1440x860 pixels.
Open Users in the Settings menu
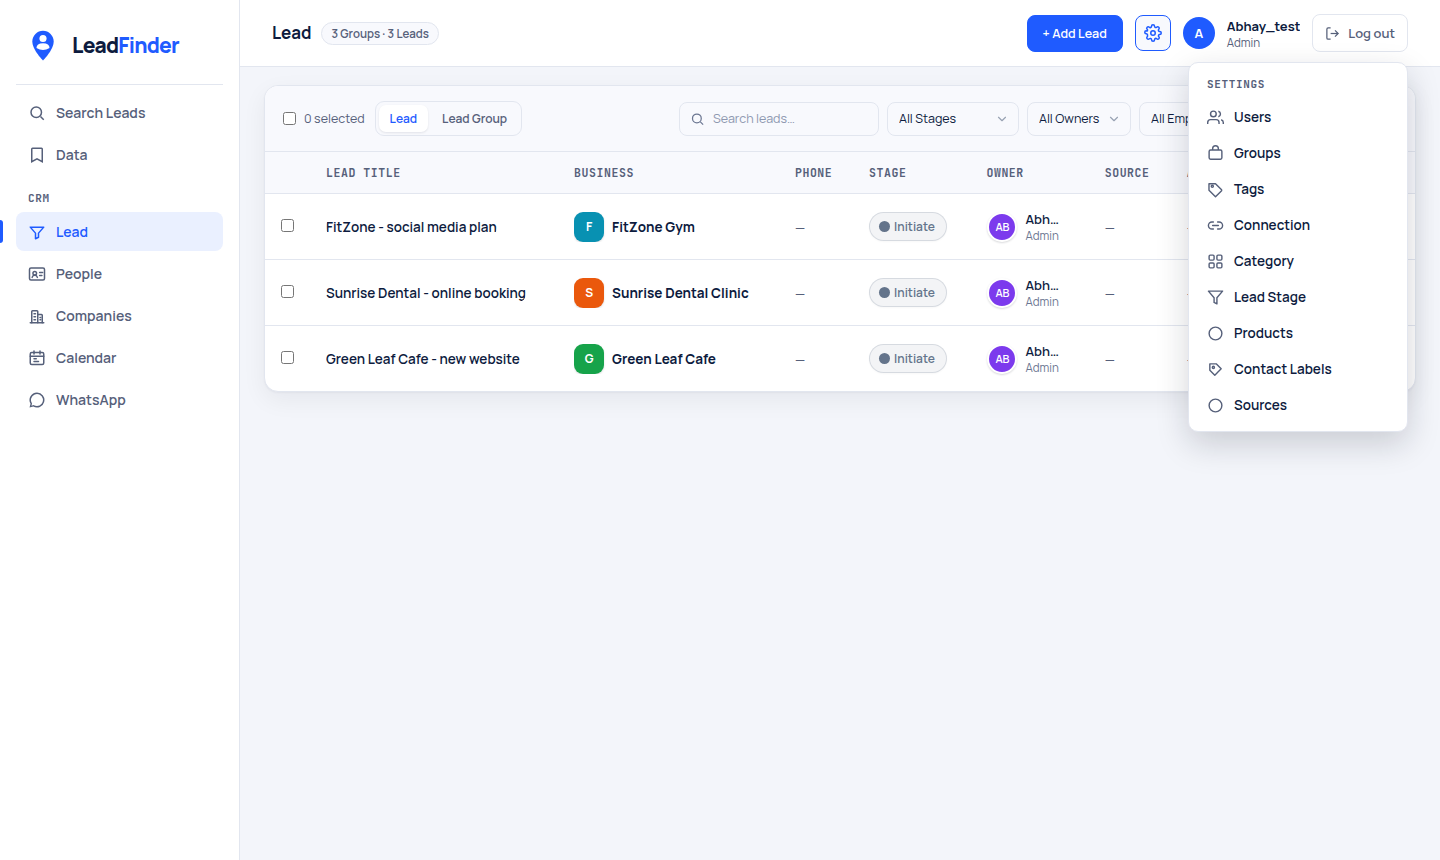(x=1298, y=117)
